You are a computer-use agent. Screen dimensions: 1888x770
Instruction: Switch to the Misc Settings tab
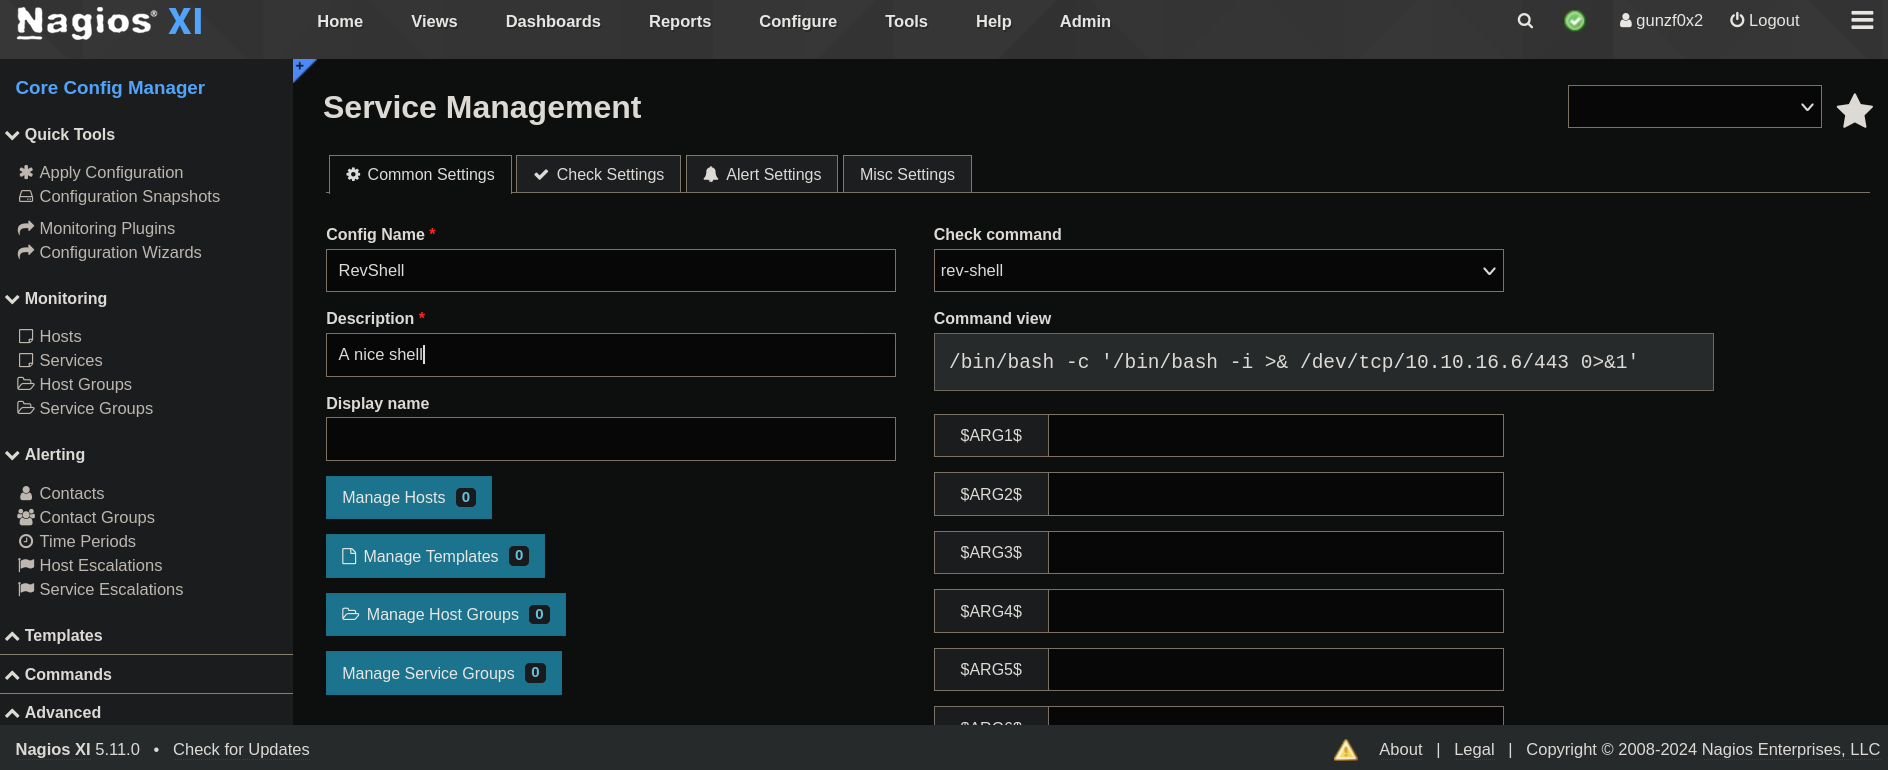[907, 174]
